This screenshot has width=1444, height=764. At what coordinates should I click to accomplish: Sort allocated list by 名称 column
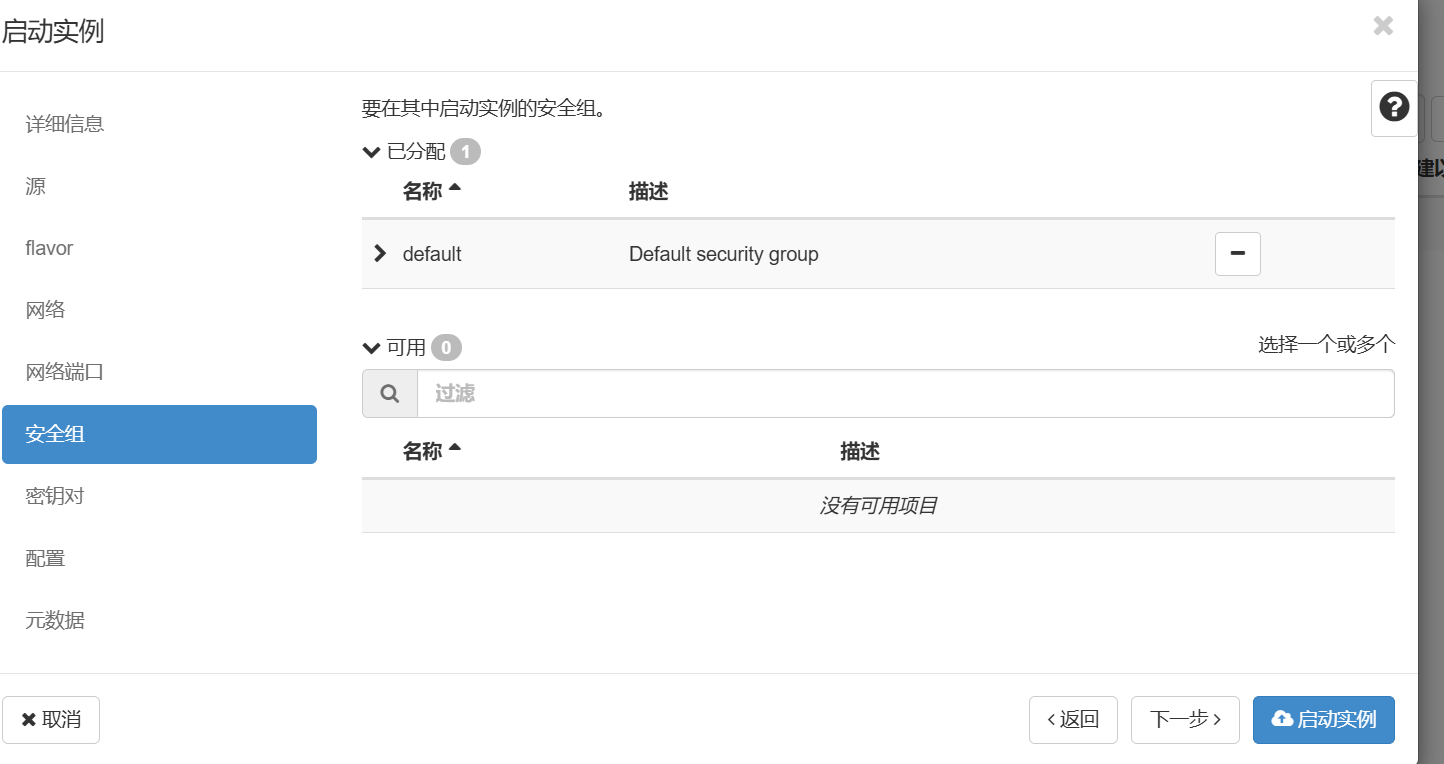(431, 191)
